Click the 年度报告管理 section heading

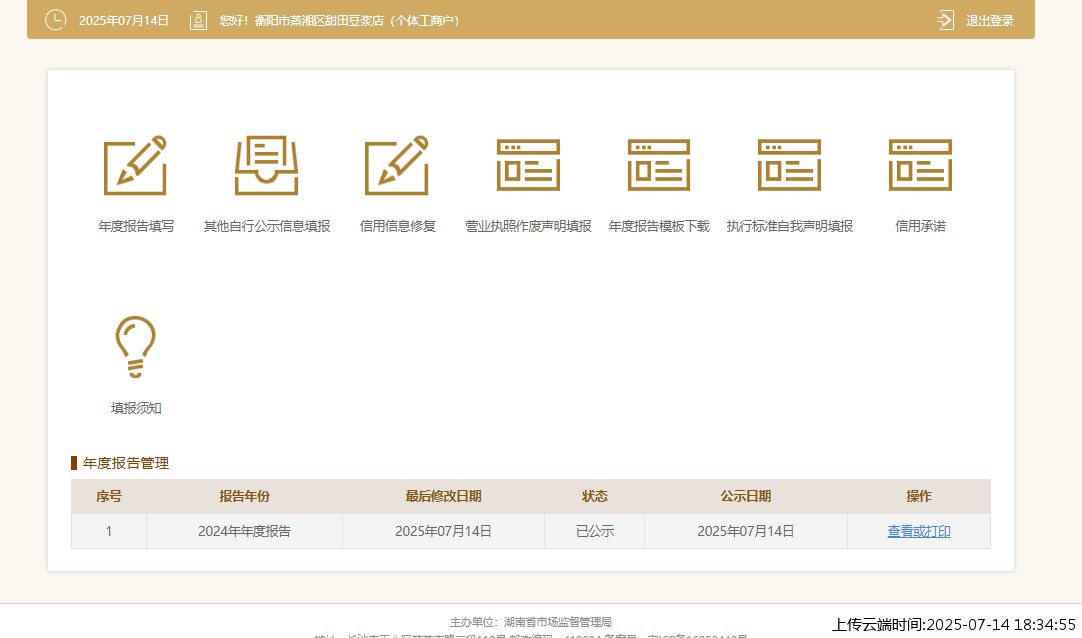click(126, 463)
